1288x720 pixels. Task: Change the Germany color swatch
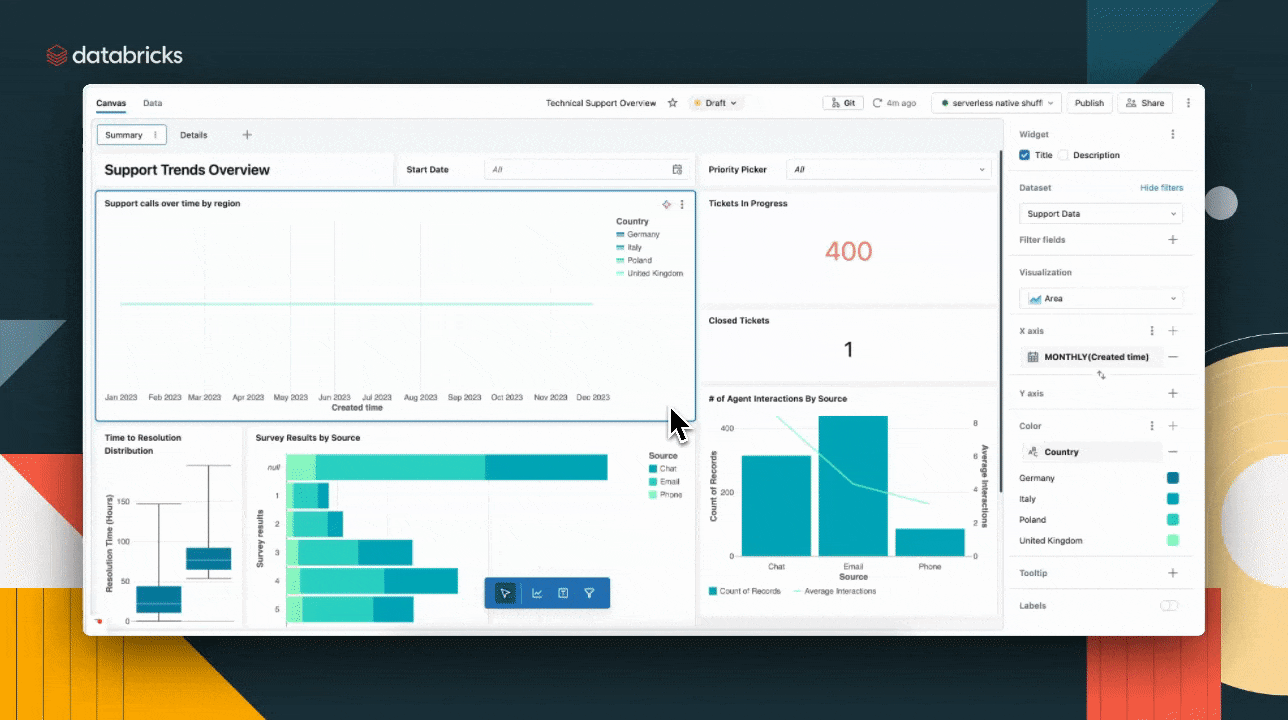(x=1172, y=478)
